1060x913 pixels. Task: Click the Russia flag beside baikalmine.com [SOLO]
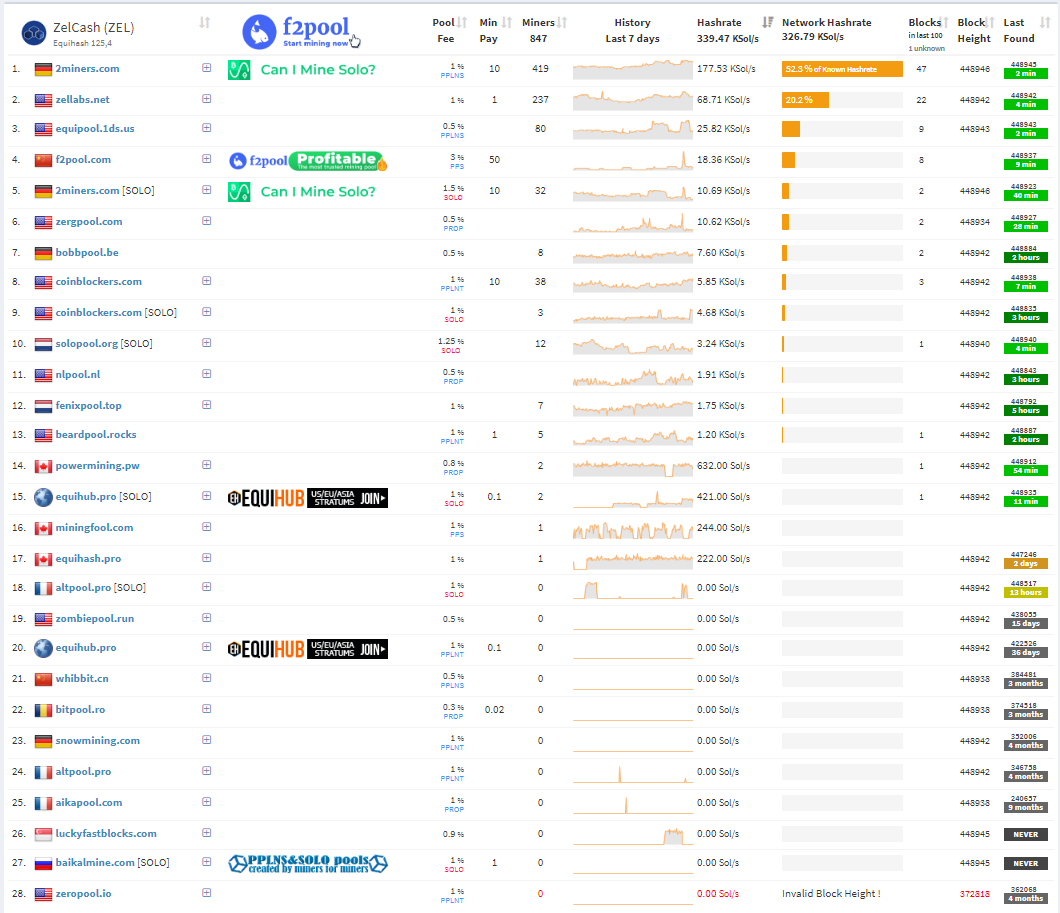pos(43,864)
